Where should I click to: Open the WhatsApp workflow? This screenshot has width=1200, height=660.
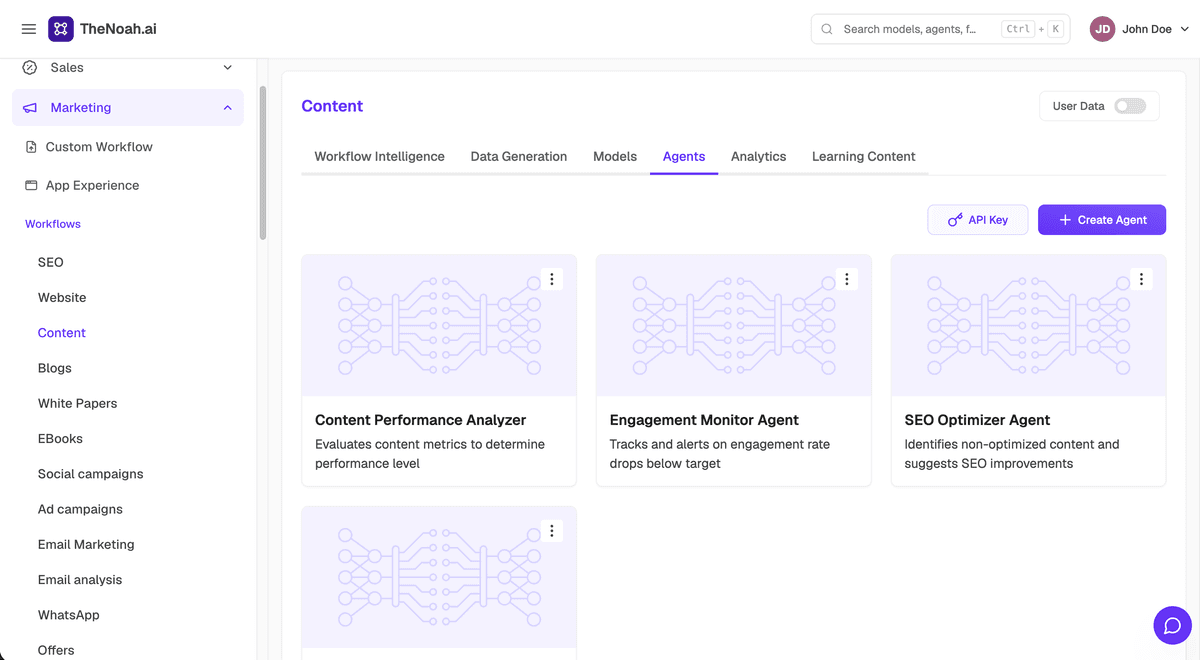[x=69, y=615]
